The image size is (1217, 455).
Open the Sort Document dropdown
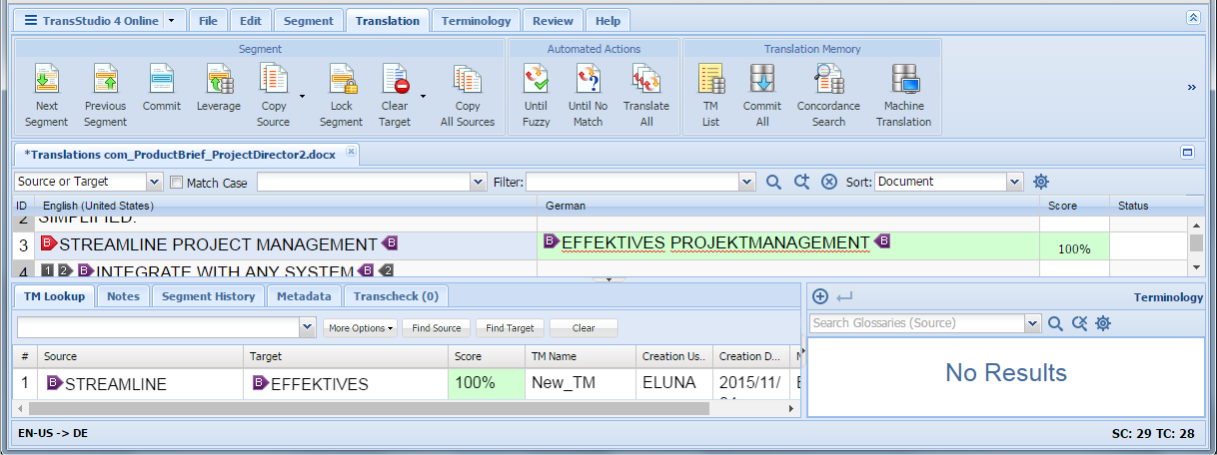1015,182
